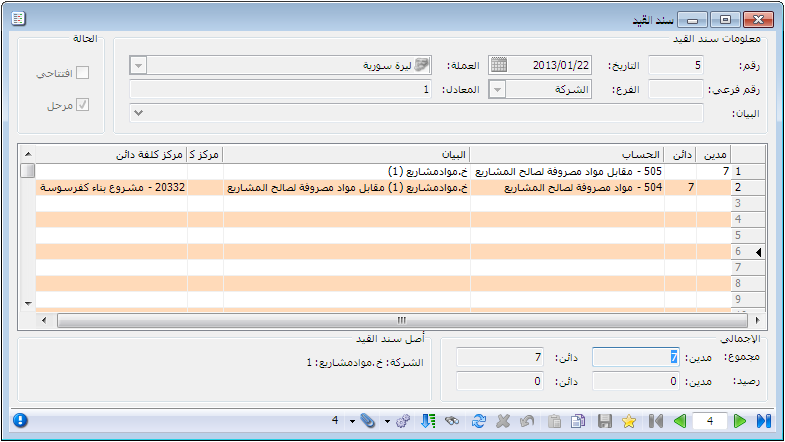This screenshot has width=785, height=442.
Task: Click the رقم number field
Action: tap(676, 65)
